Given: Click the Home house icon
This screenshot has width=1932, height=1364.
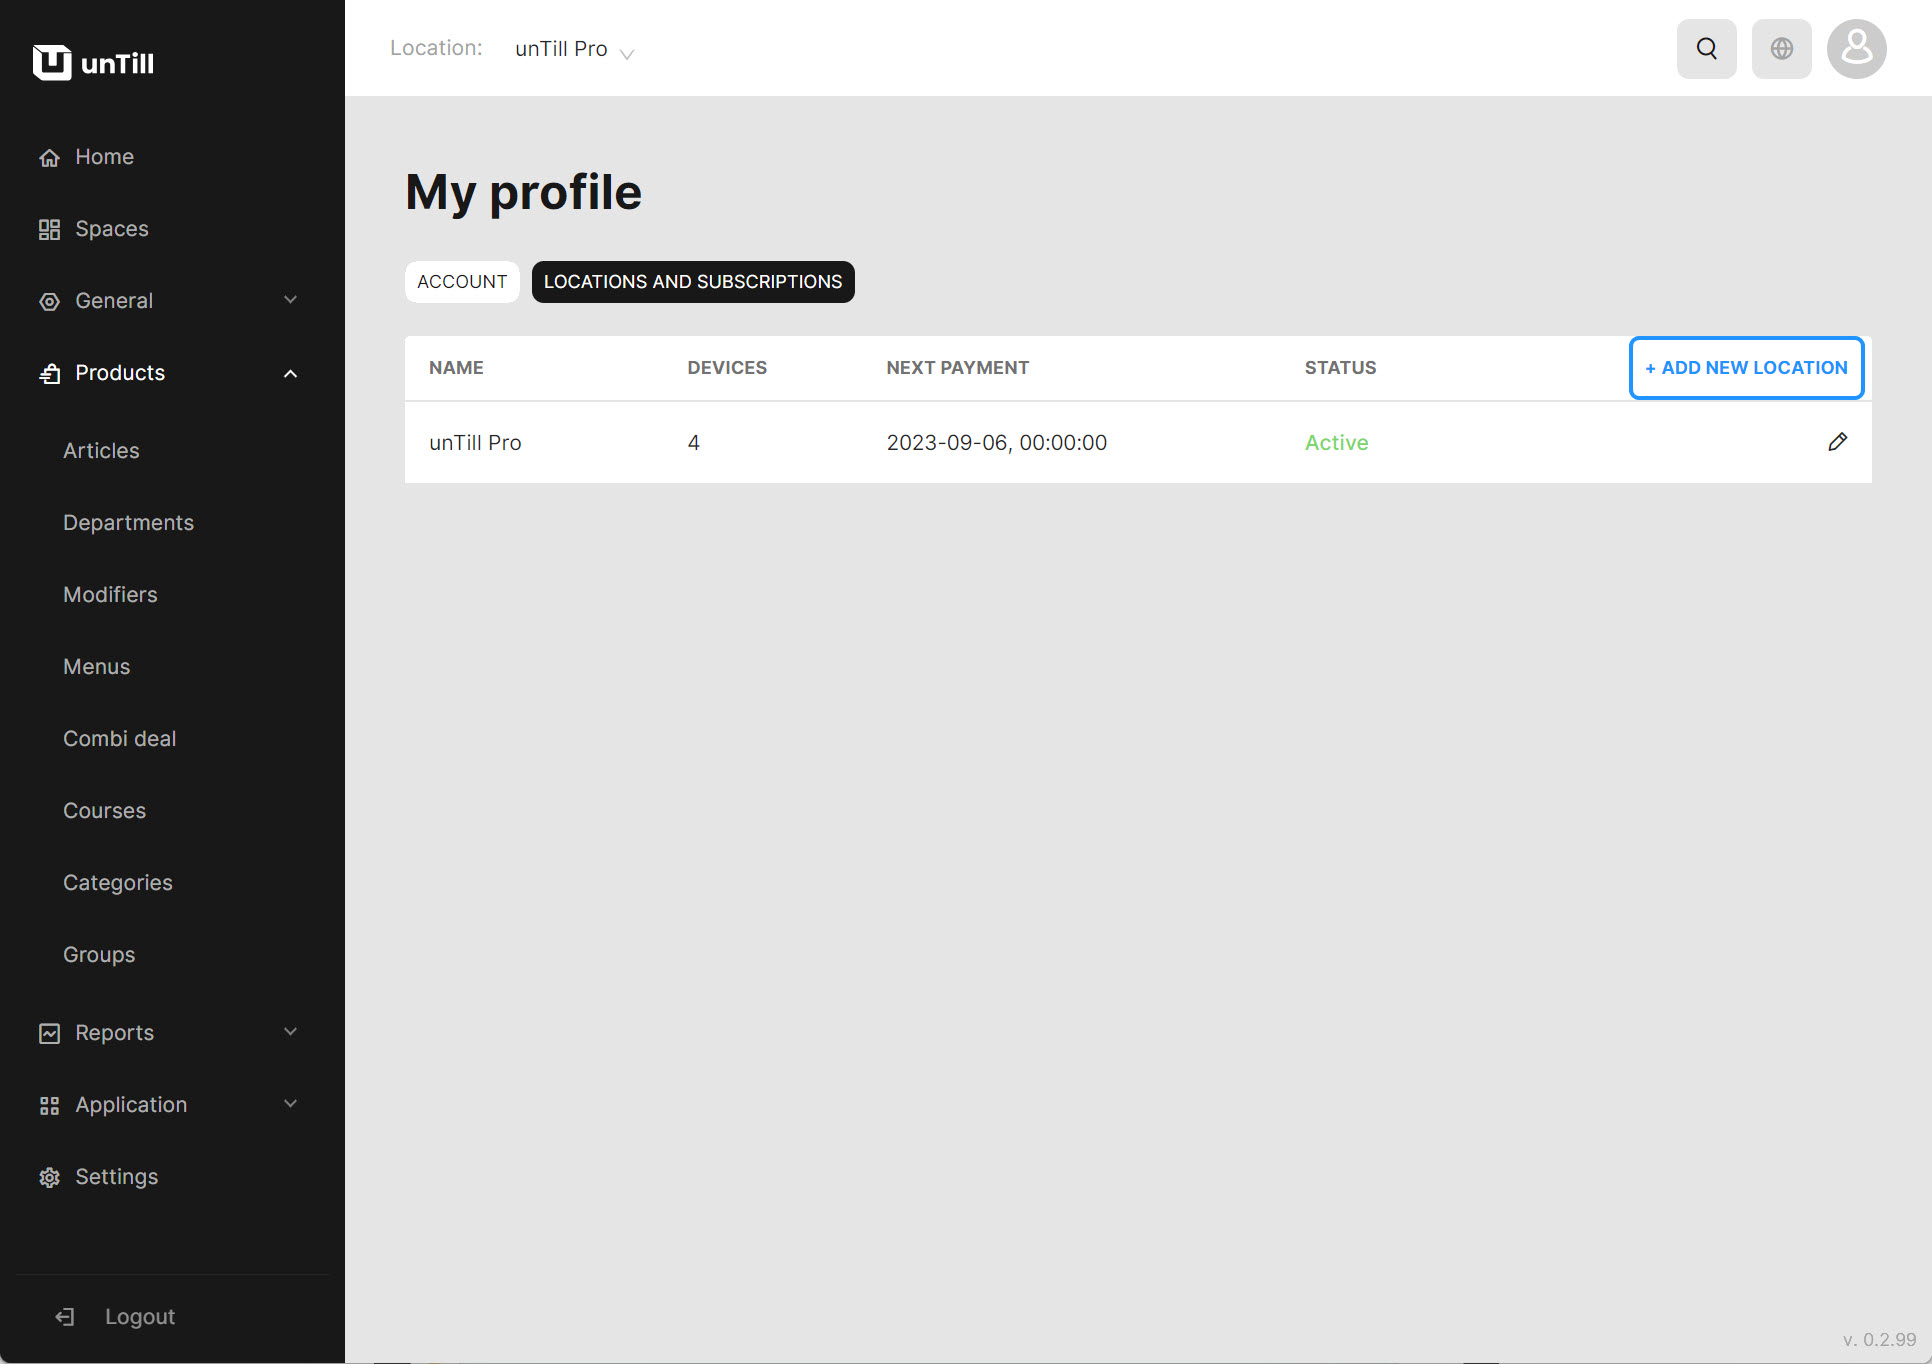Looking at the screenshot, I should pos(49,158).
